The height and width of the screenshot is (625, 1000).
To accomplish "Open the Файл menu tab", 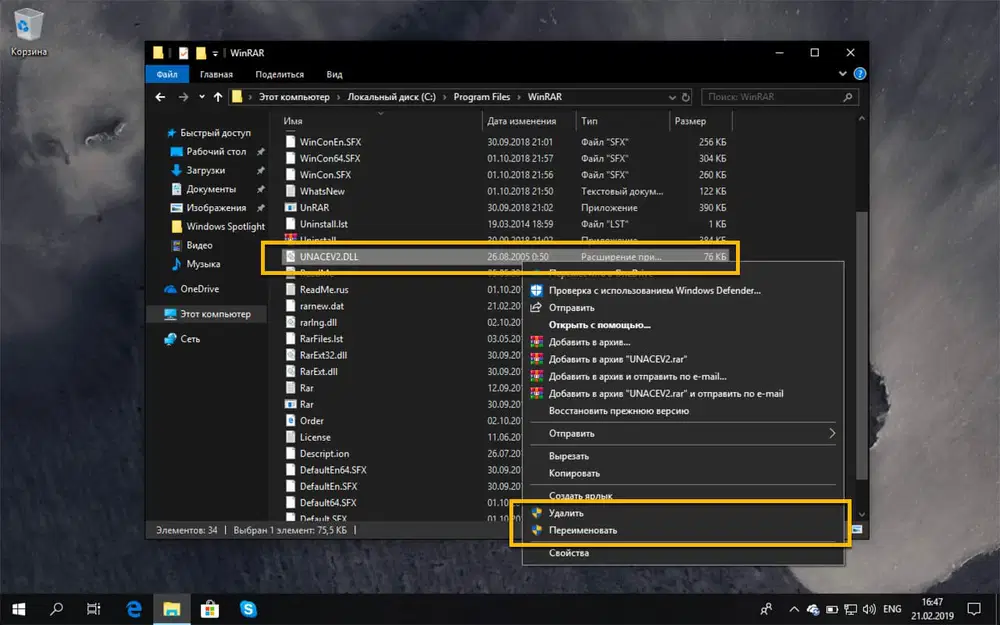I will coord(167,74).
